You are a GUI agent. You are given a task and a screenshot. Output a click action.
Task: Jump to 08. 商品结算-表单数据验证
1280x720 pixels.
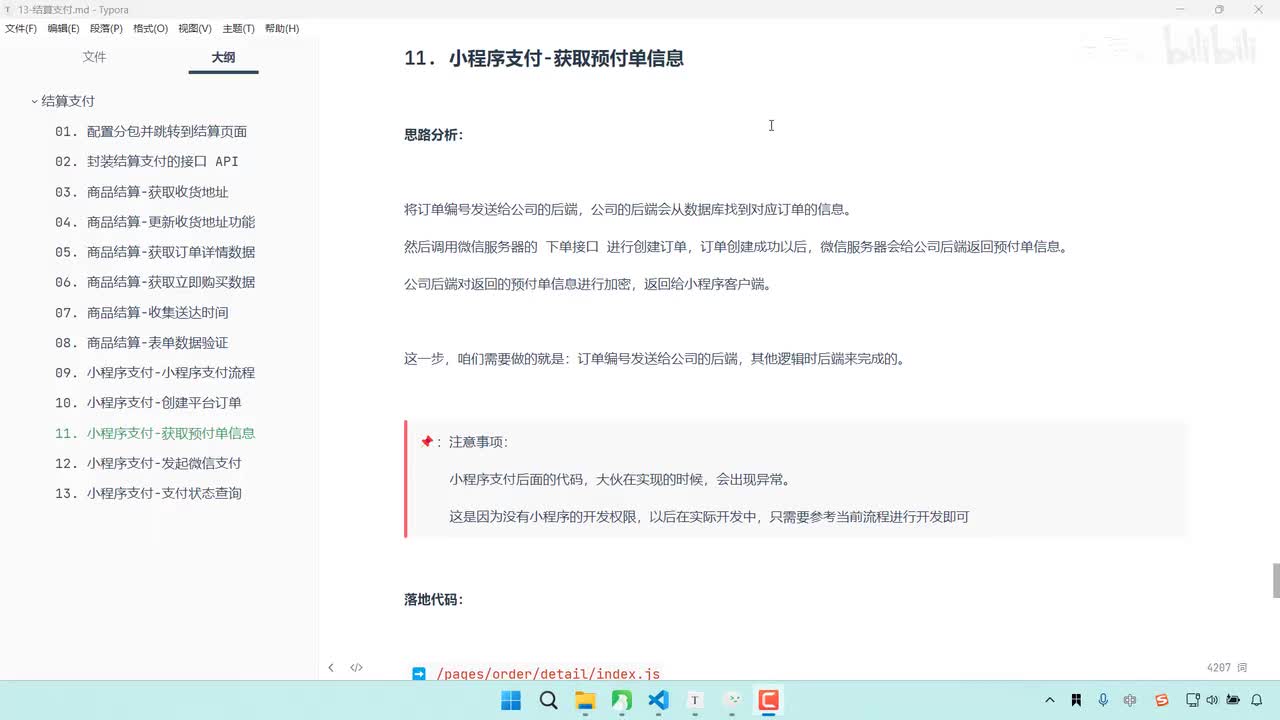[x=142, y=342]
